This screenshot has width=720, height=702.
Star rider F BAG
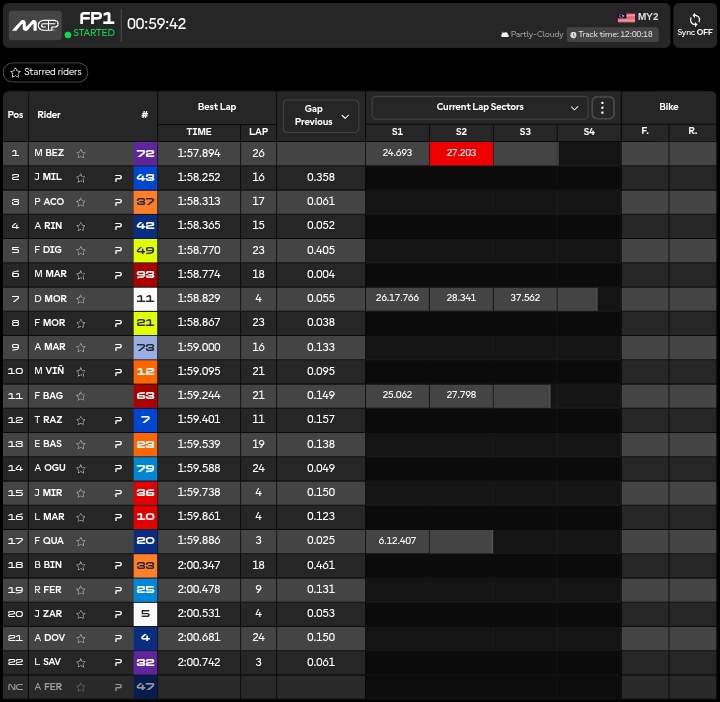click(x=81, y=396)
